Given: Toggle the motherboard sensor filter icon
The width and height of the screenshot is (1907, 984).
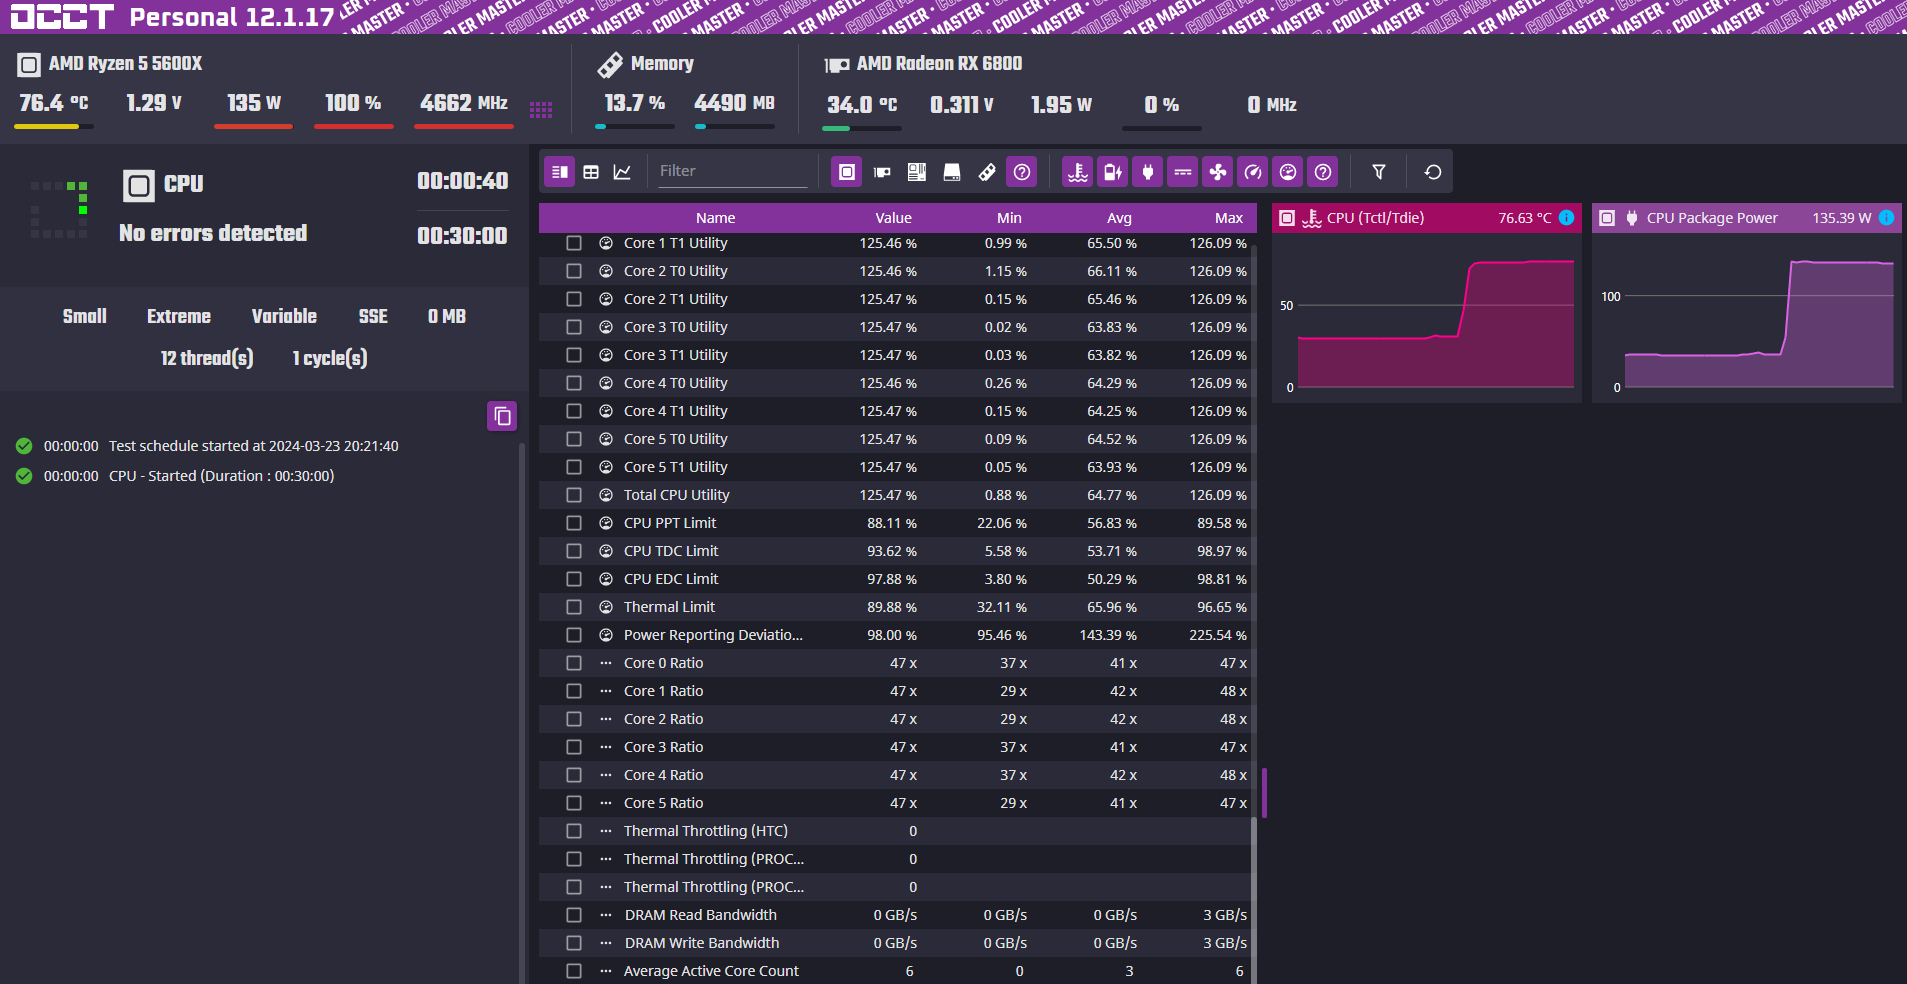Looking at the screenshot, I should pos(917,172).
